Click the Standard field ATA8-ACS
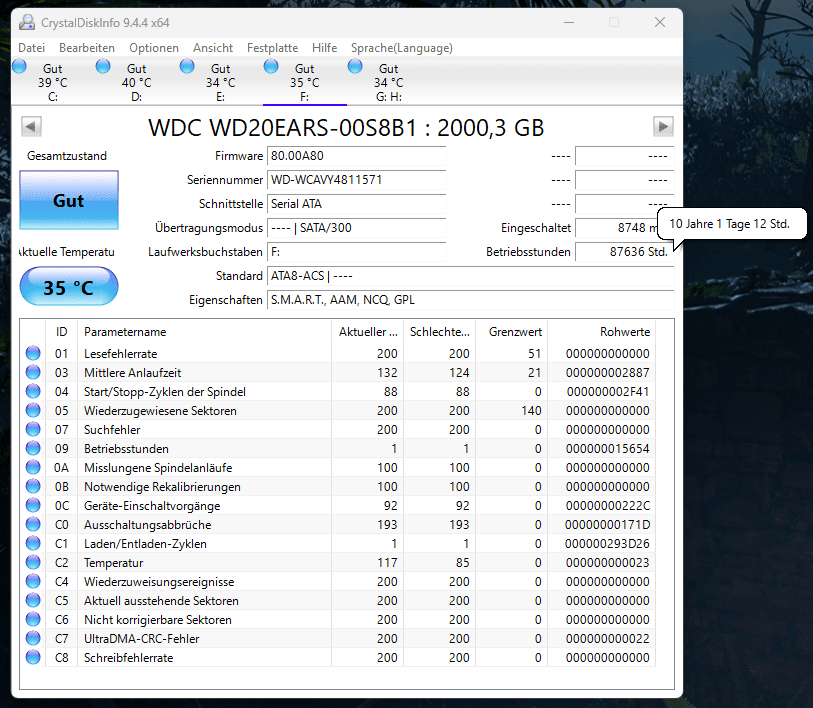Viewport: 813px width, 708px height. coord(470,276)
